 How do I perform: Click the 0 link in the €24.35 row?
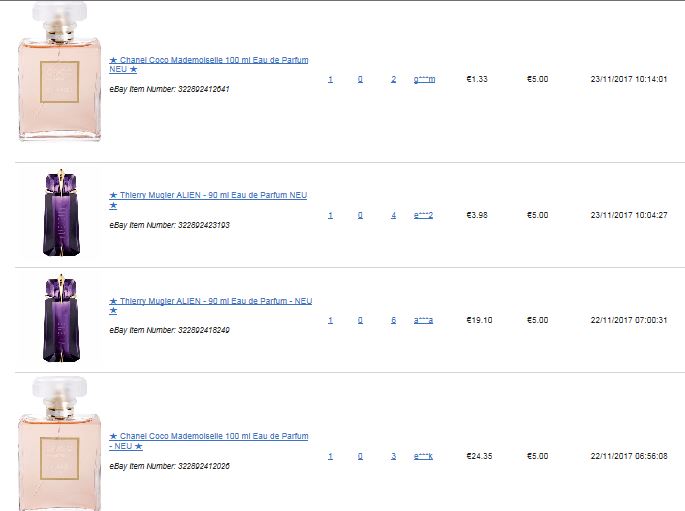coord(360,456)
